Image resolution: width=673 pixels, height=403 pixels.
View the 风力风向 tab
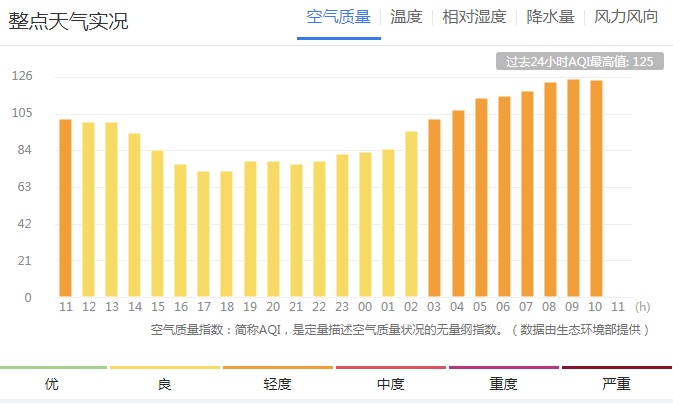tap(626, 17)
